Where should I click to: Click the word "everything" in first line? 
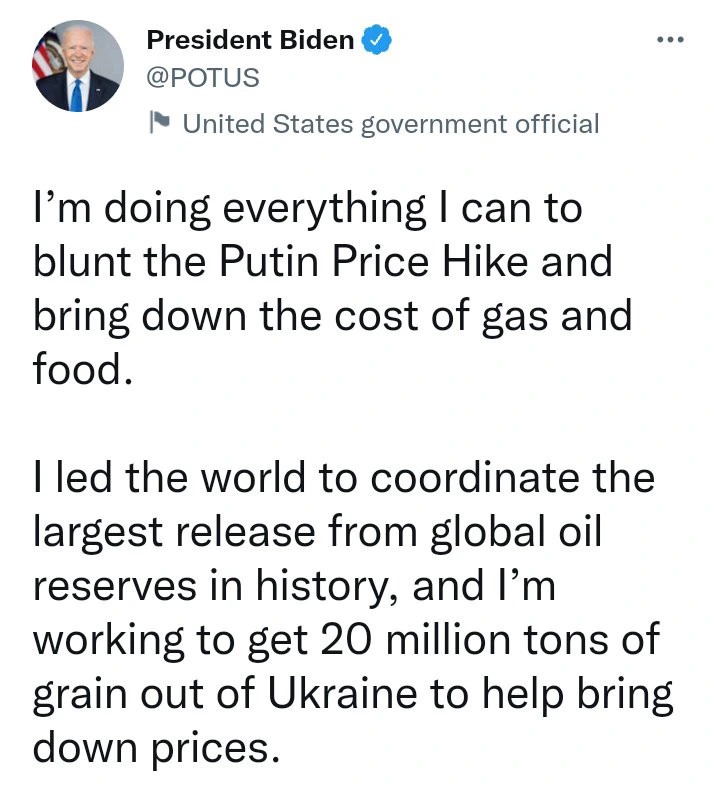coord(323,210)
